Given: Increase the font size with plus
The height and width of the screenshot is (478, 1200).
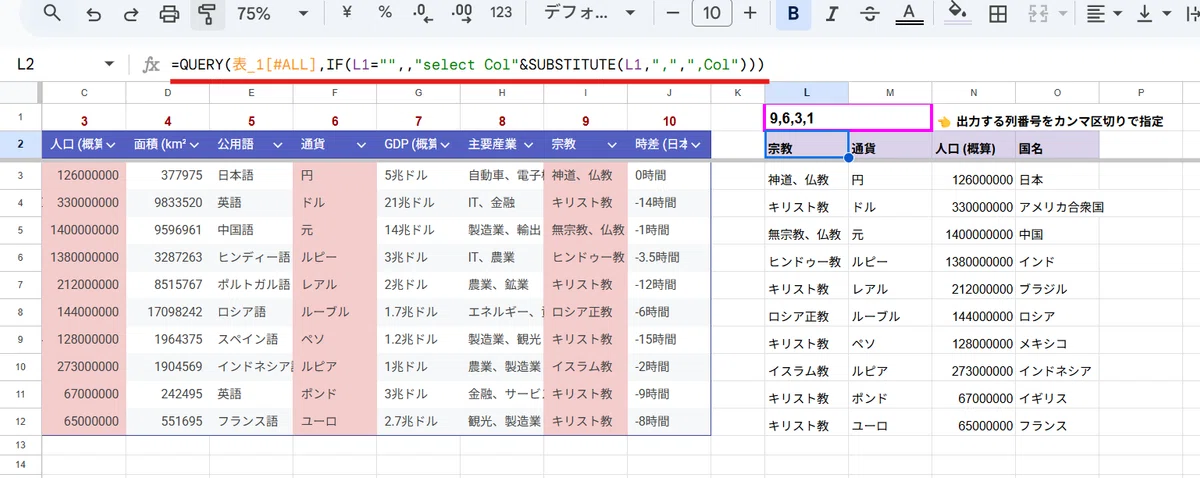Looking at the screenshot, I should (750, 14).
